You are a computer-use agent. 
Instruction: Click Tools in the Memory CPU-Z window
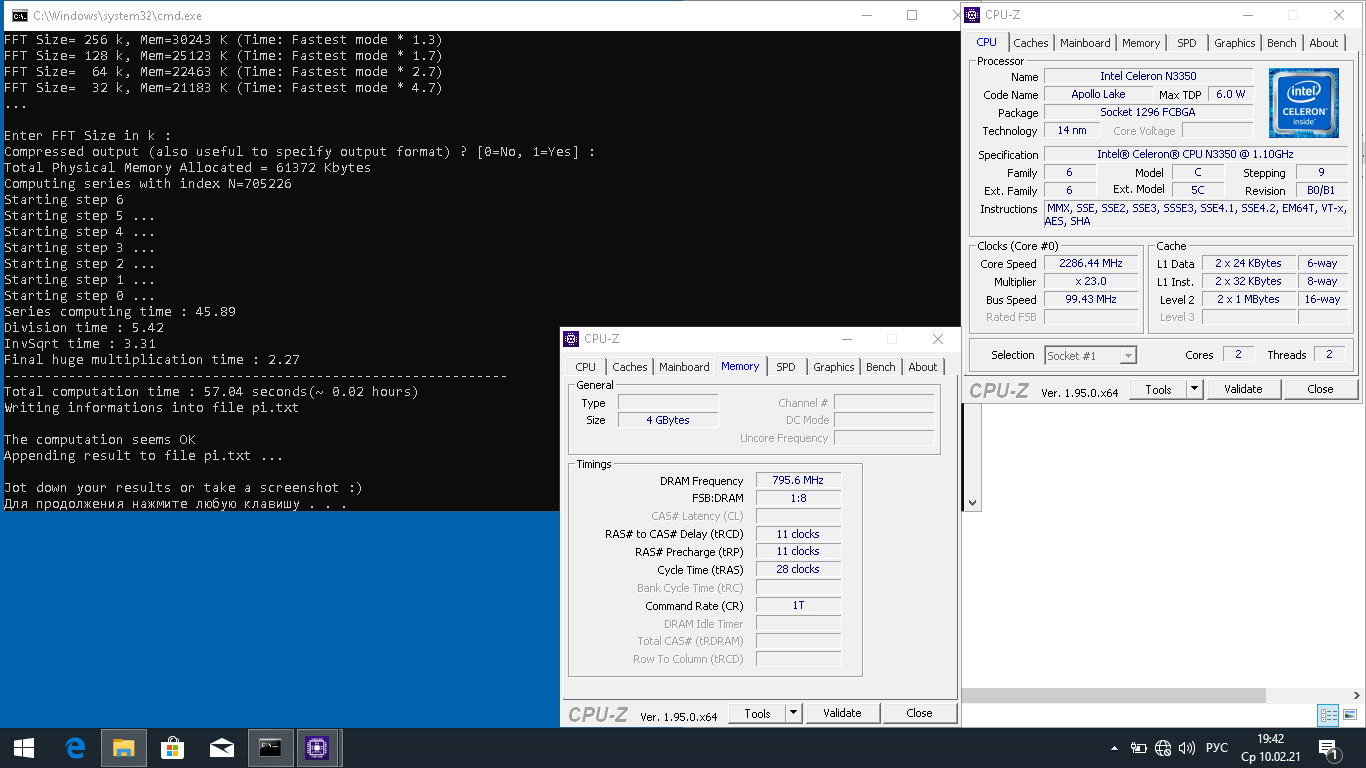click(x=757, y=713)
